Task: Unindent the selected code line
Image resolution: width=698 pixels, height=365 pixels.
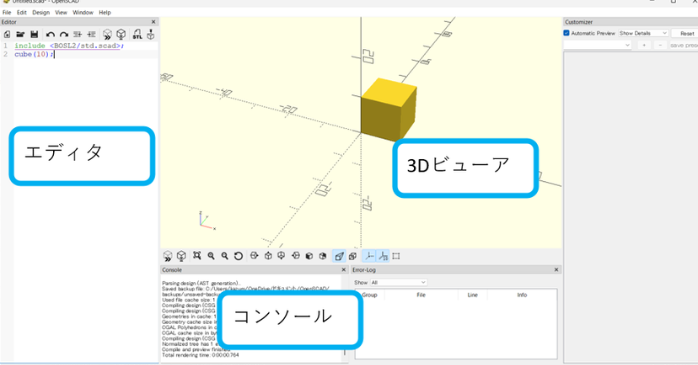Action: 77,34
